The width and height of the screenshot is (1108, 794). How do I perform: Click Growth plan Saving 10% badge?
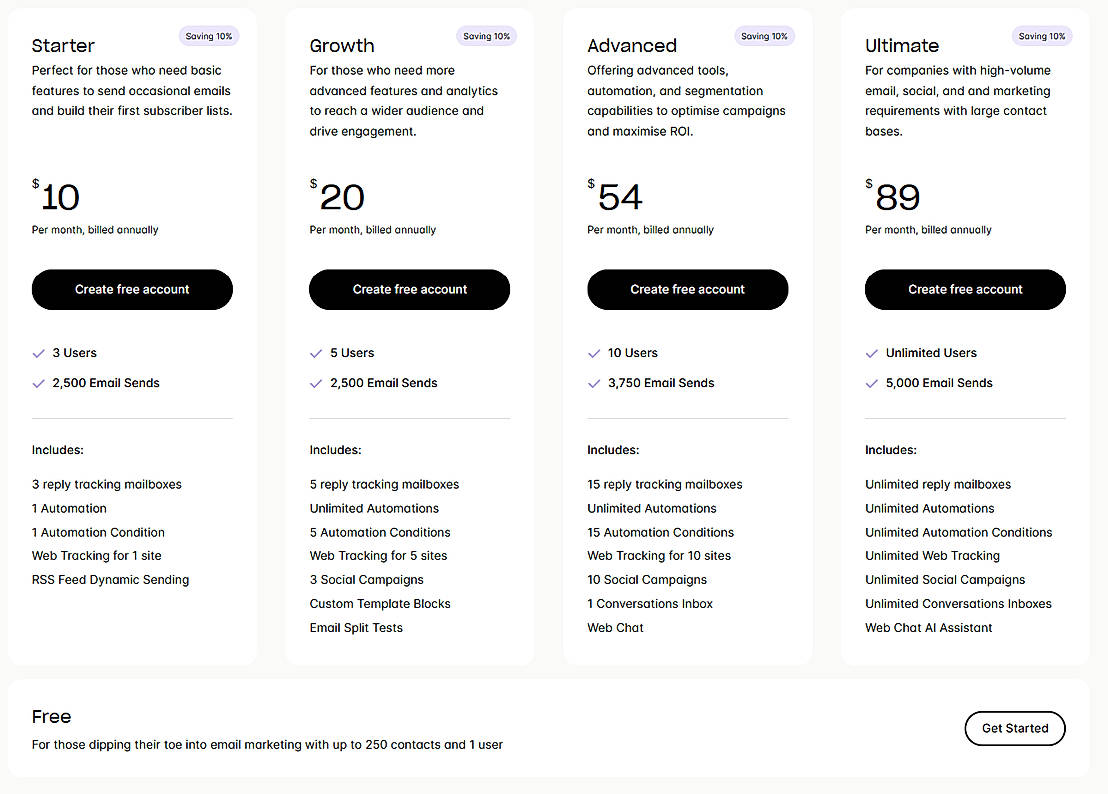[x=486, y=36]
